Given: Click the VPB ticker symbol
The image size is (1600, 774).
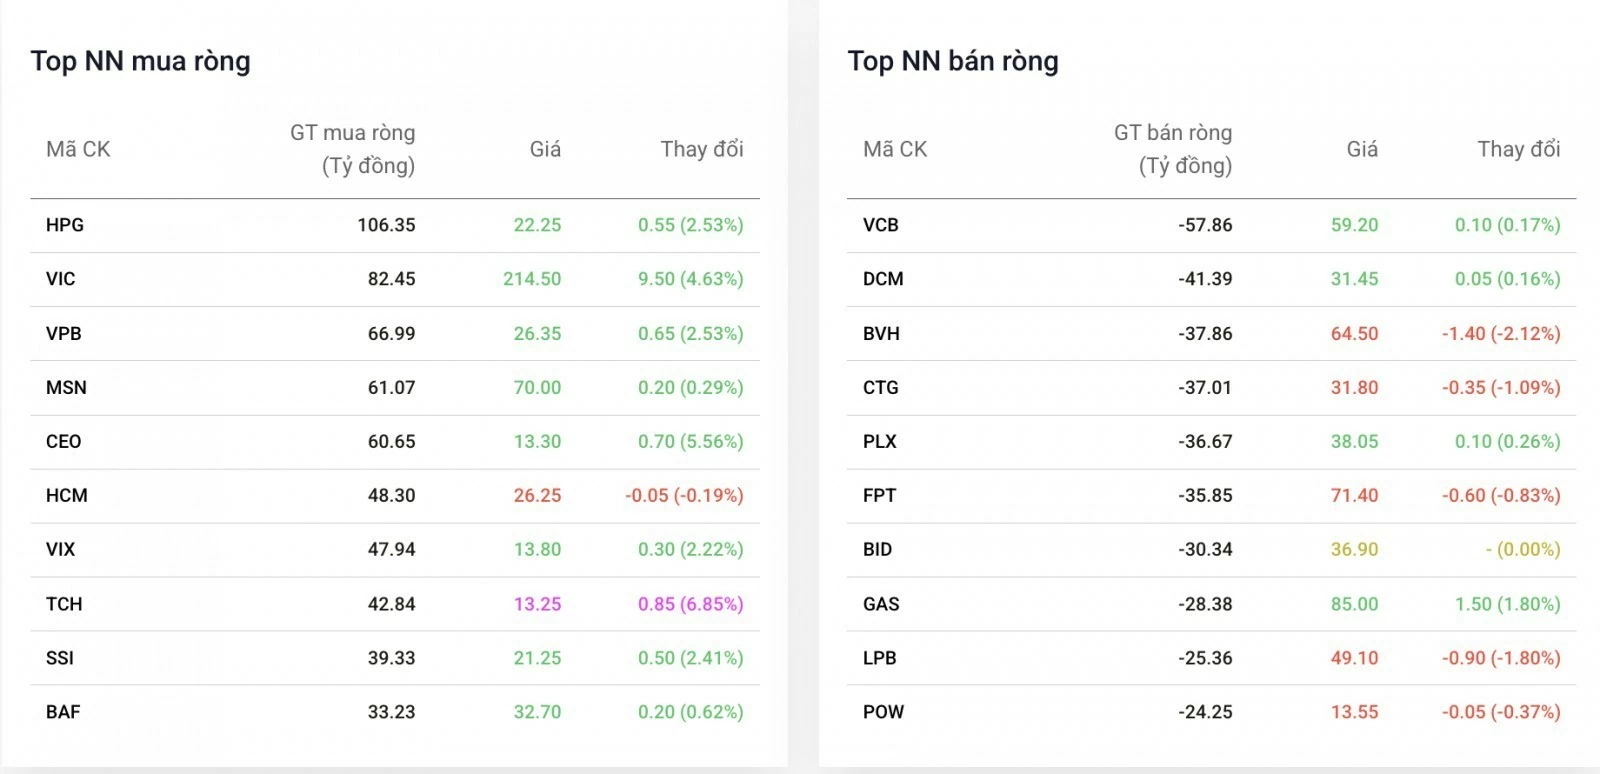Looking at the screenshot, I should (x=64, y=333).
